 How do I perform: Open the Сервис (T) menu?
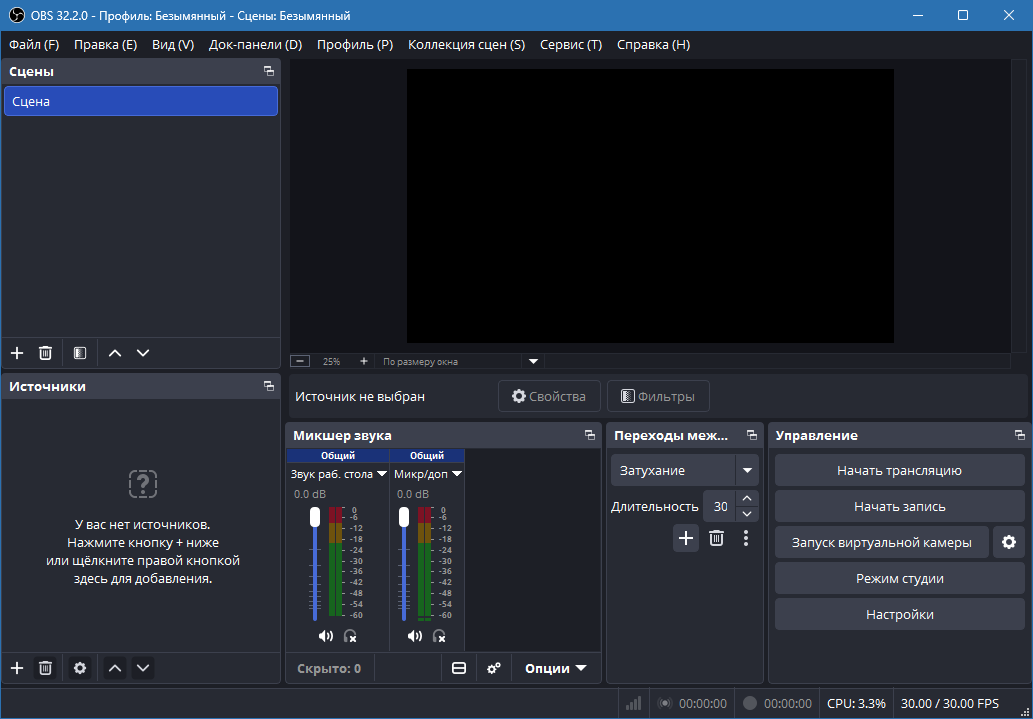tap(571, 45)
